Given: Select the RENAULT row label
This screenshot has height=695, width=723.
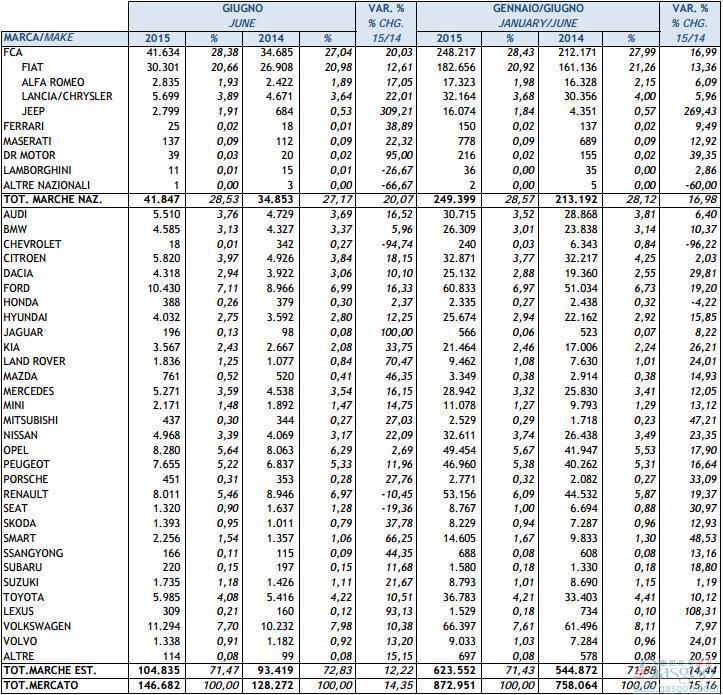Looking at the screenshot, I should pos(25,494).
